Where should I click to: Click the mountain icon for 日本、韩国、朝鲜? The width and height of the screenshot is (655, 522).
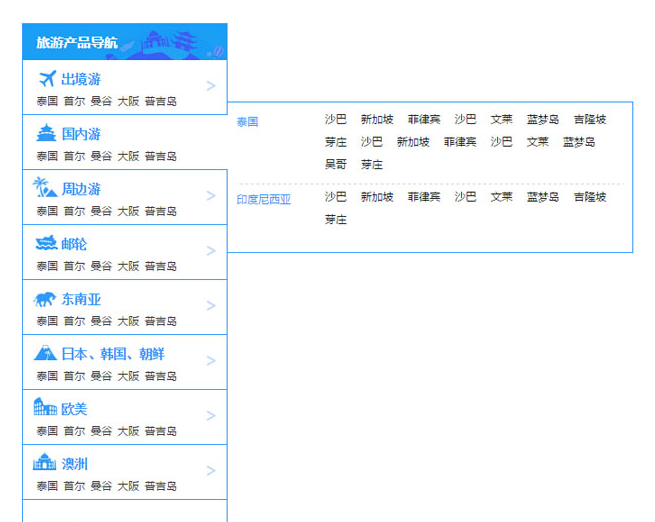click(45, 353)
